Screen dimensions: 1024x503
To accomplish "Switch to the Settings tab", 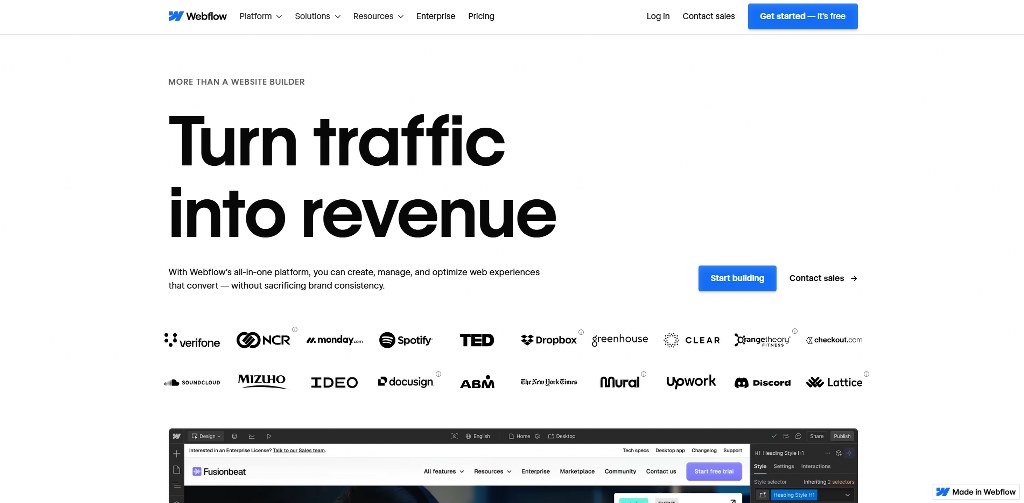I will (x=784, y=466).
